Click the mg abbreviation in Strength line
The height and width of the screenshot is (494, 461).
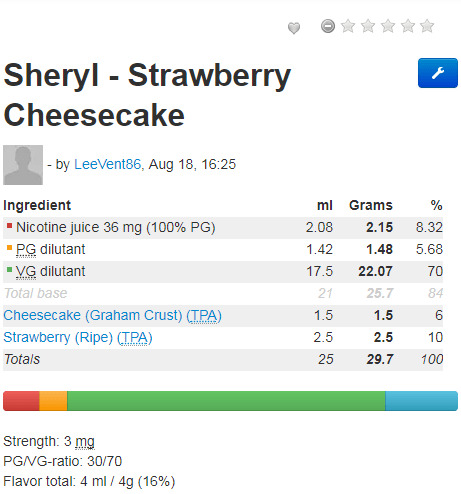(x=85, y=442)
